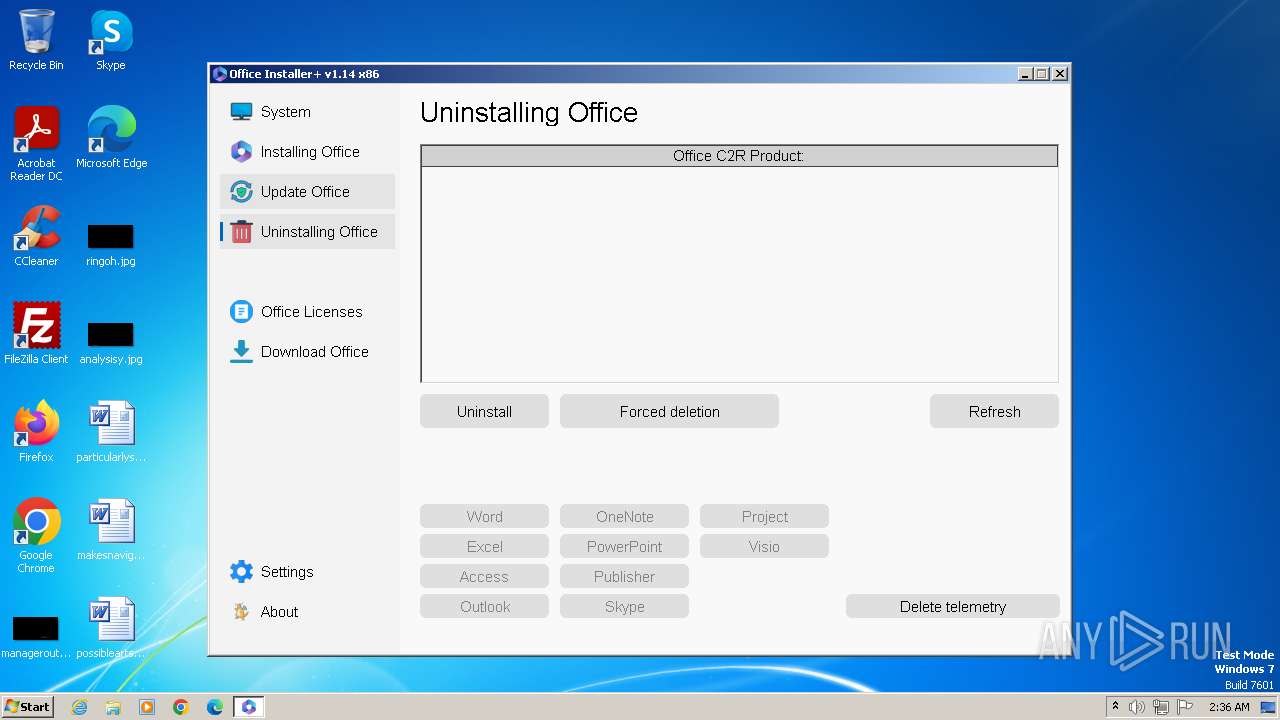Click the Office Installer+ title bar icon

pos(220,74)
